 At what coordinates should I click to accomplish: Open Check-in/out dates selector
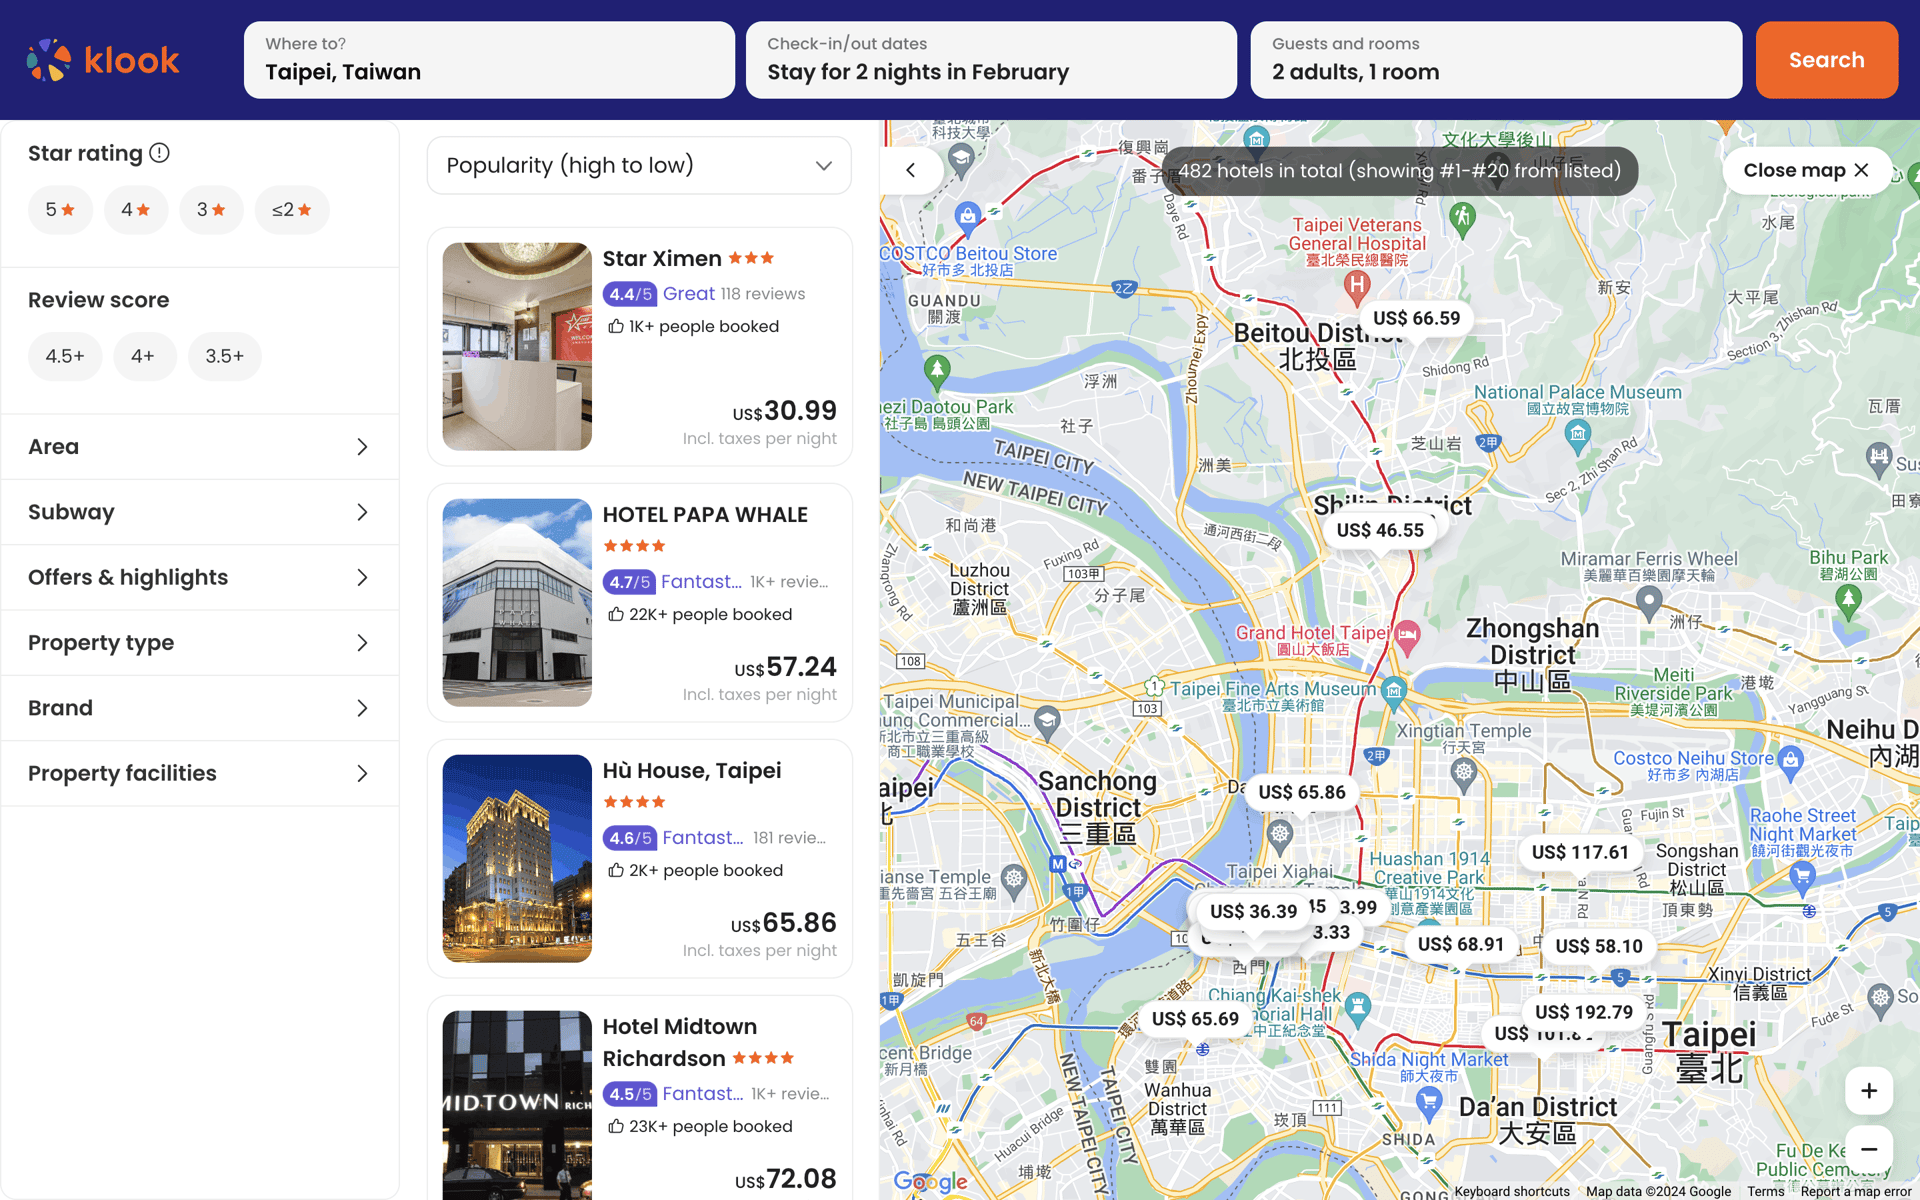coord(991,60)
